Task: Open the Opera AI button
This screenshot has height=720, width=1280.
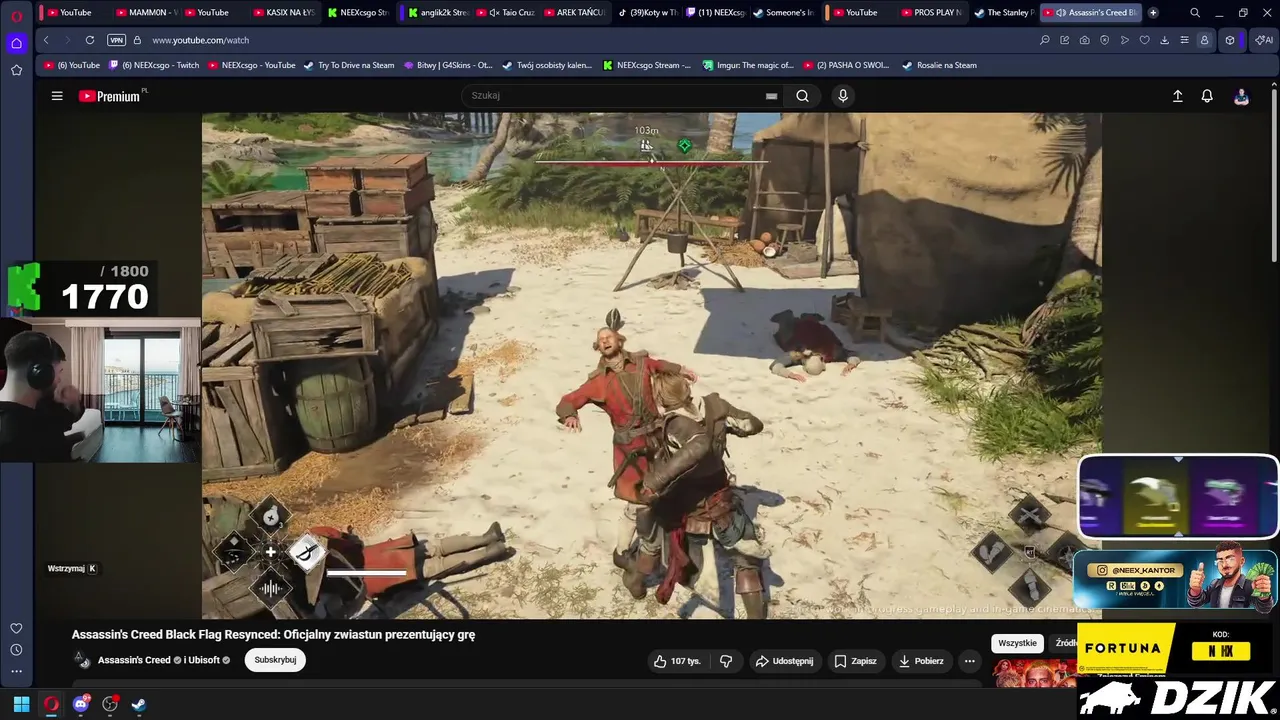Action: click(x=1264, y=40)
